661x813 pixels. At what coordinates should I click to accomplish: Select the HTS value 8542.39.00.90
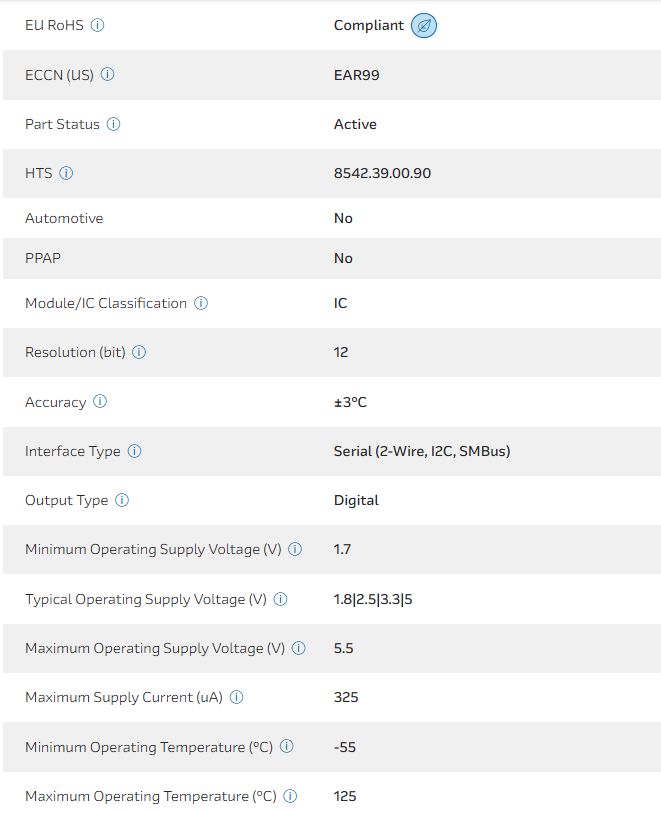(382, 173)
